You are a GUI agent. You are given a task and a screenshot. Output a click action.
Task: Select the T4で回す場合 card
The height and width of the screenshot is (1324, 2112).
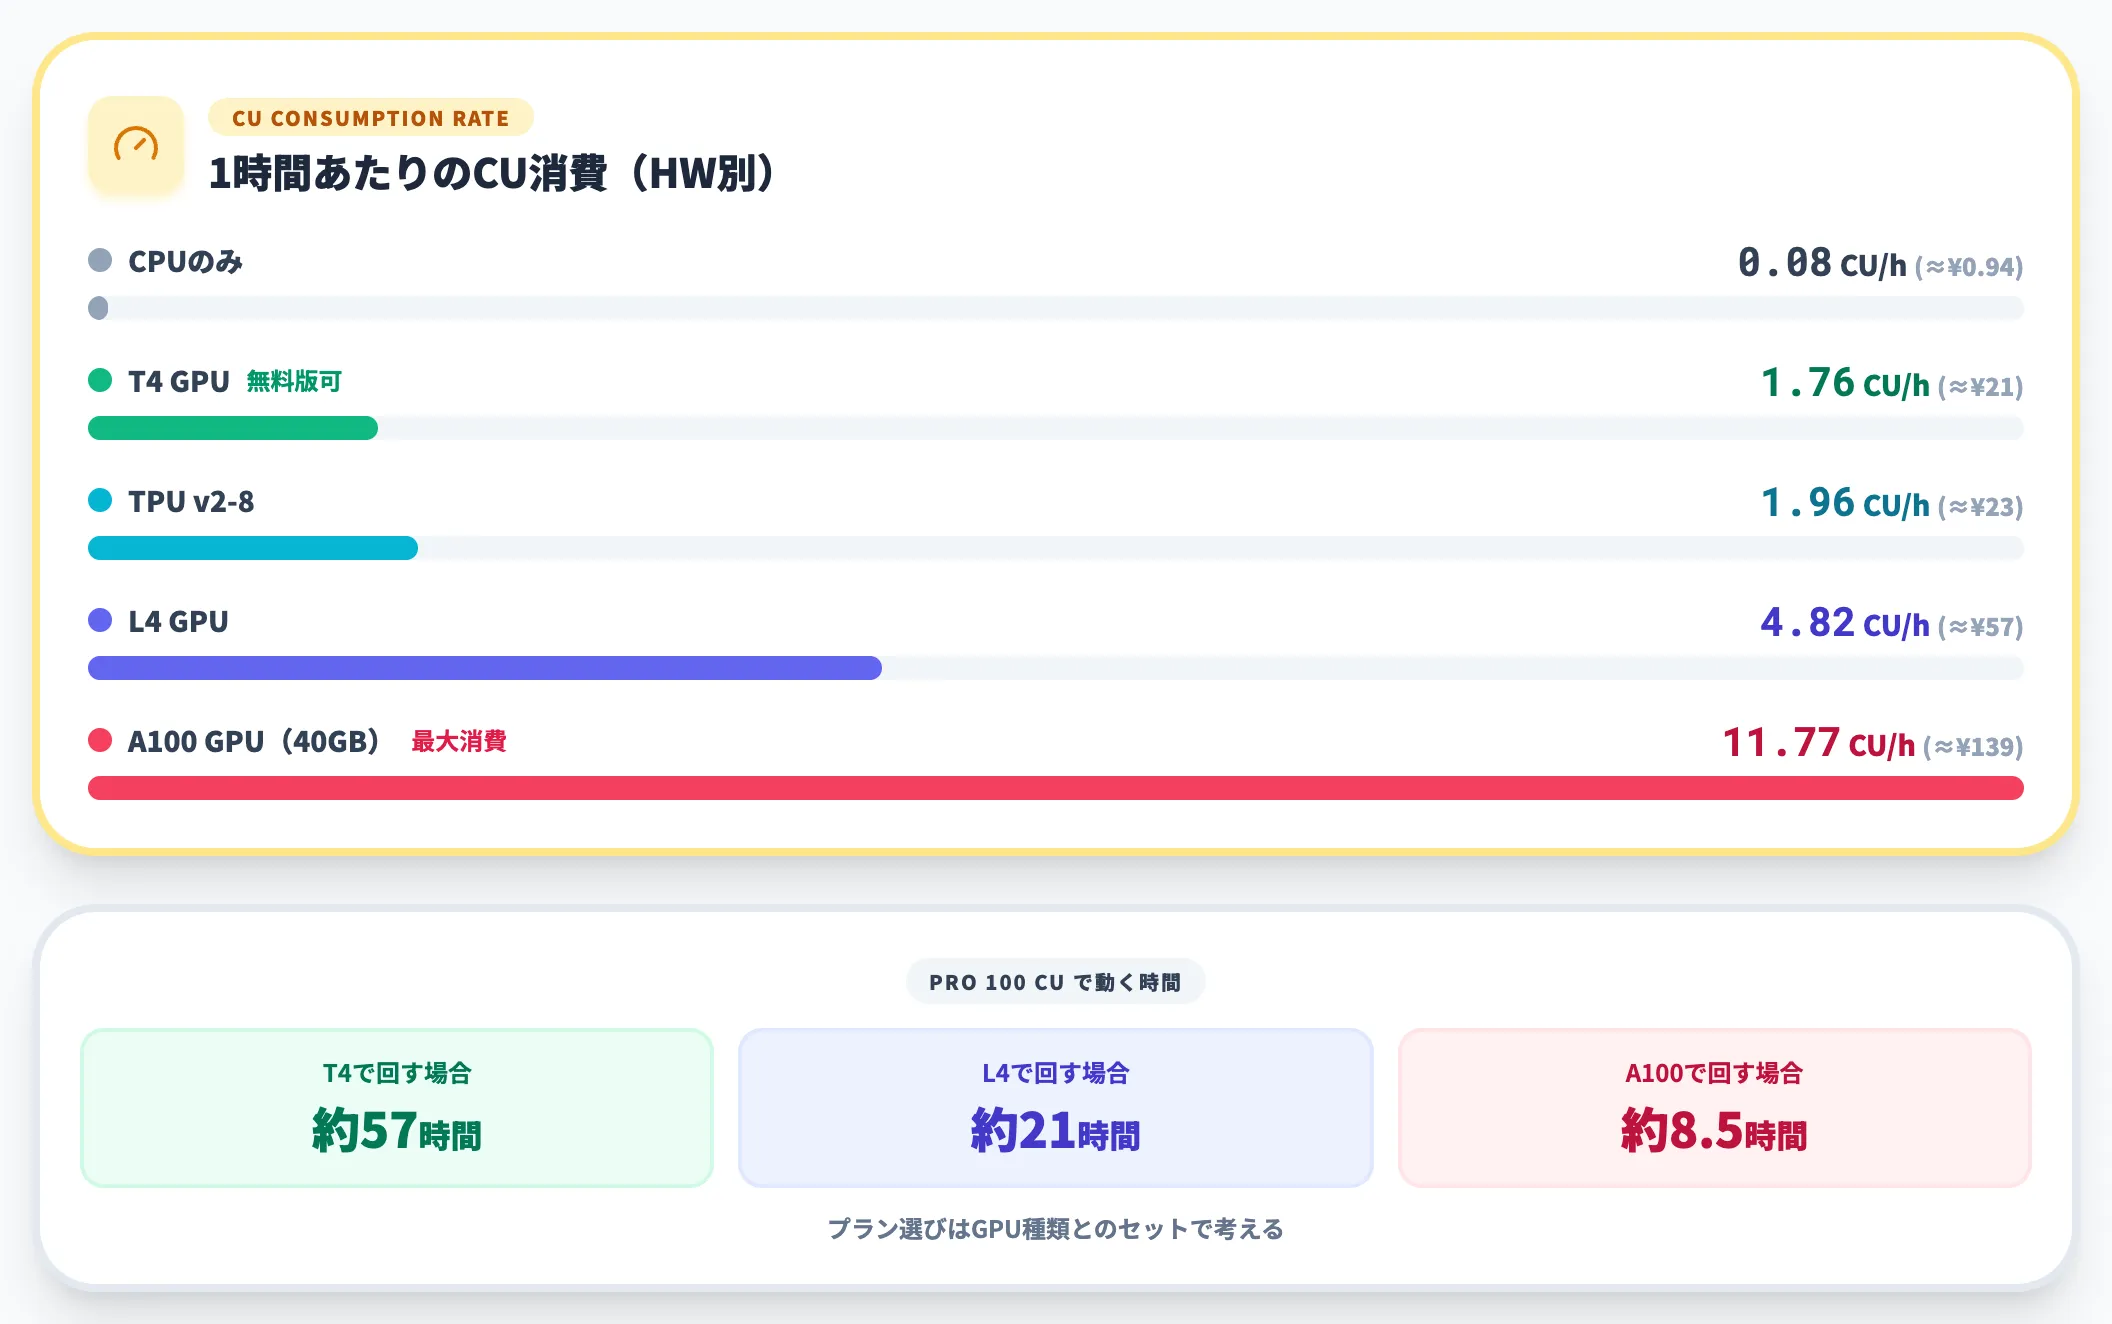397,1108
